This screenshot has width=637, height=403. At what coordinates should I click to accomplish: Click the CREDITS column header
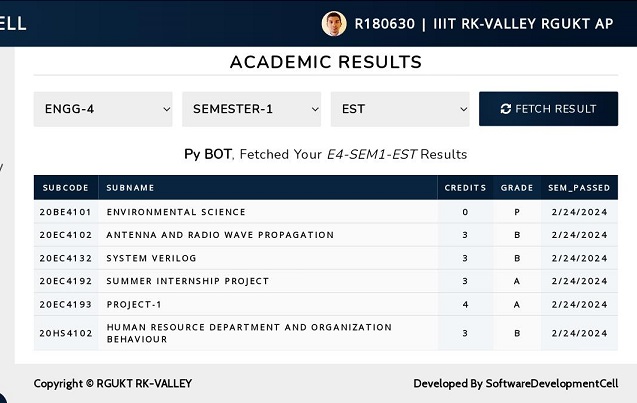(x=465, y=188)
